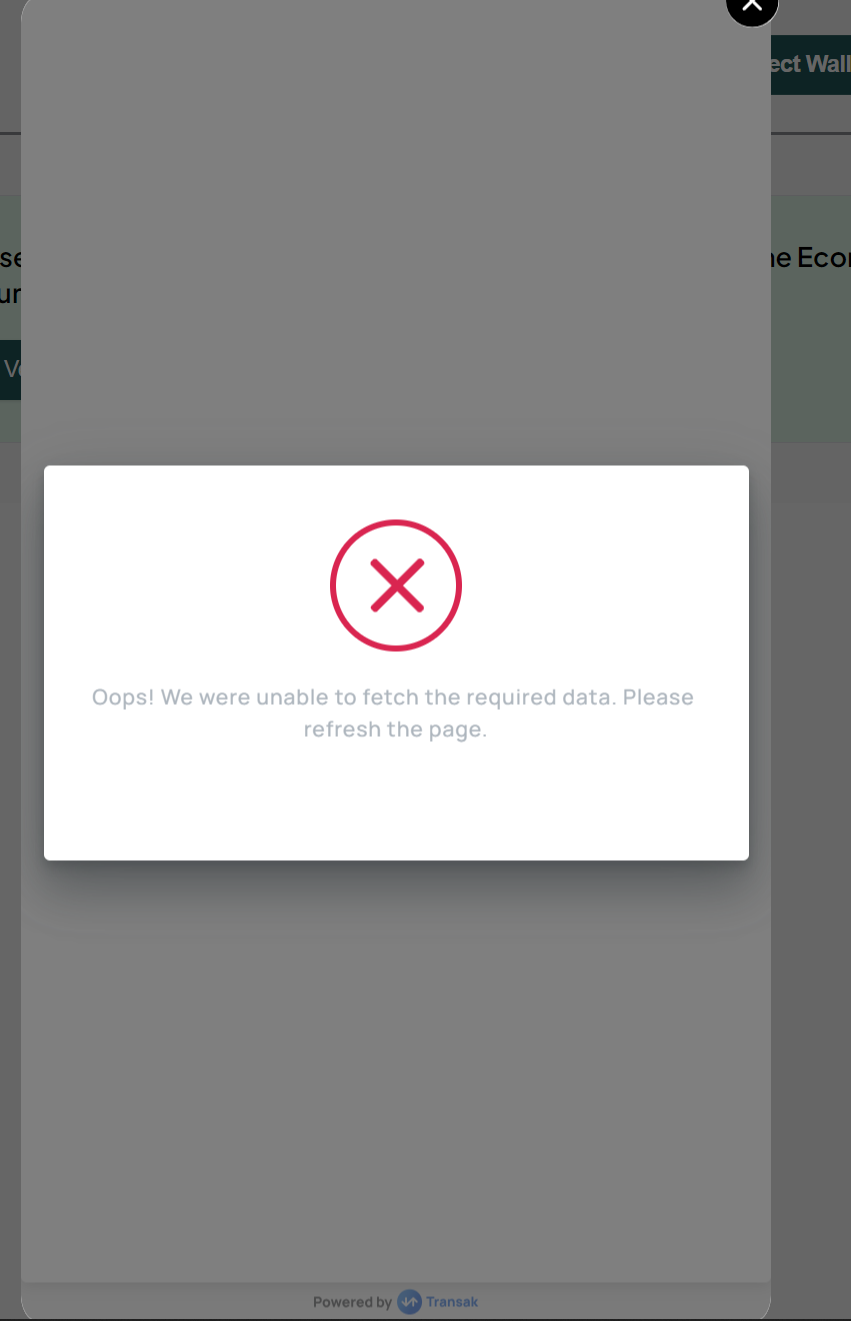The image size is (851, 1321).
Task: Click the white cross inside the black close circle
Action: click(752, 5)
